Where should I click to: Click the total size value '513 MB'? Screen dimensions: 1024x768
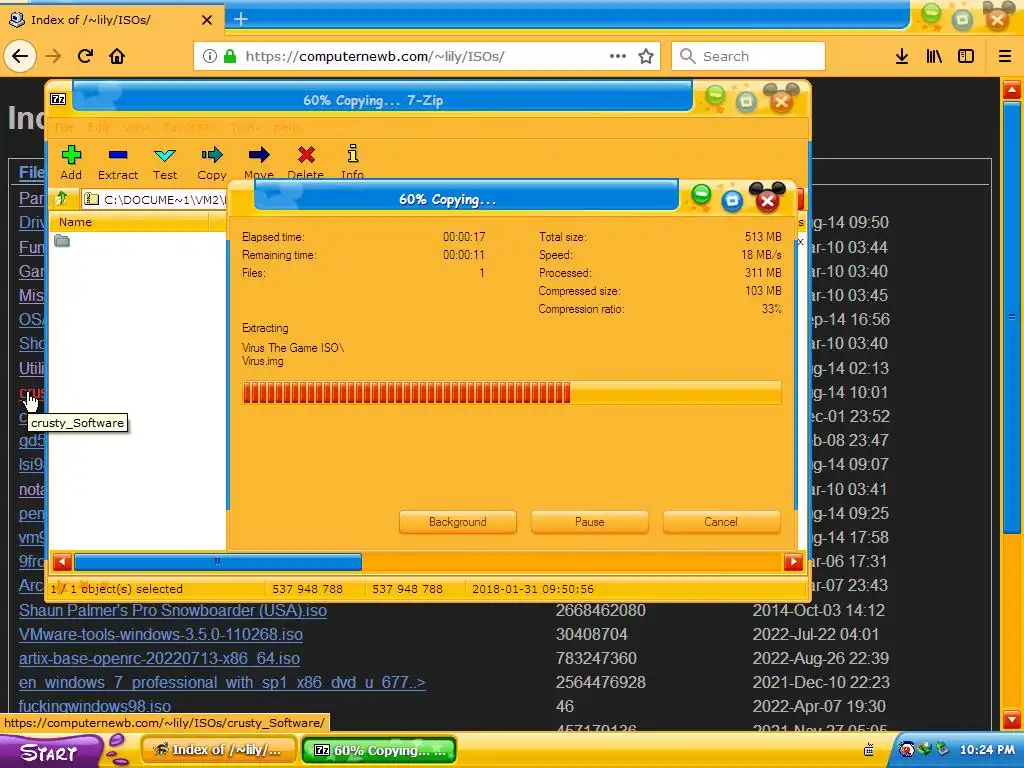tap(763, 237)
